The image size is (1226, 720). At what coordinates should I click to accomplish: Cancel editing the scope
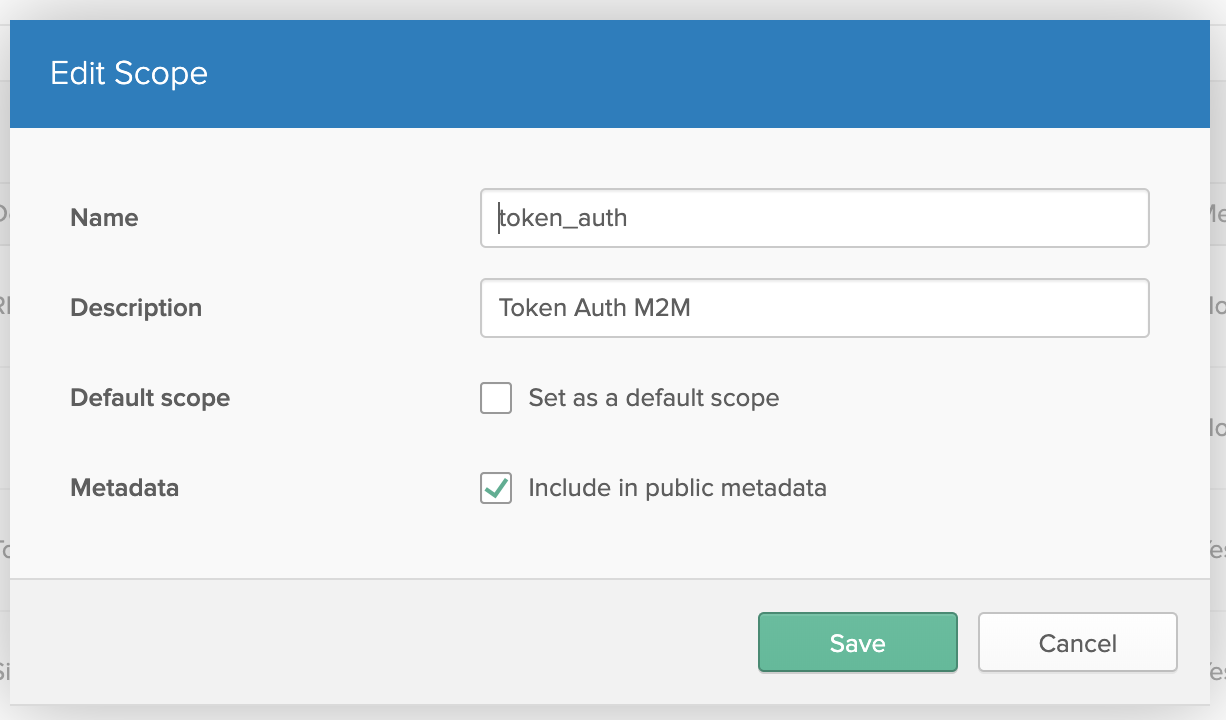click(x=1077, y=643)
